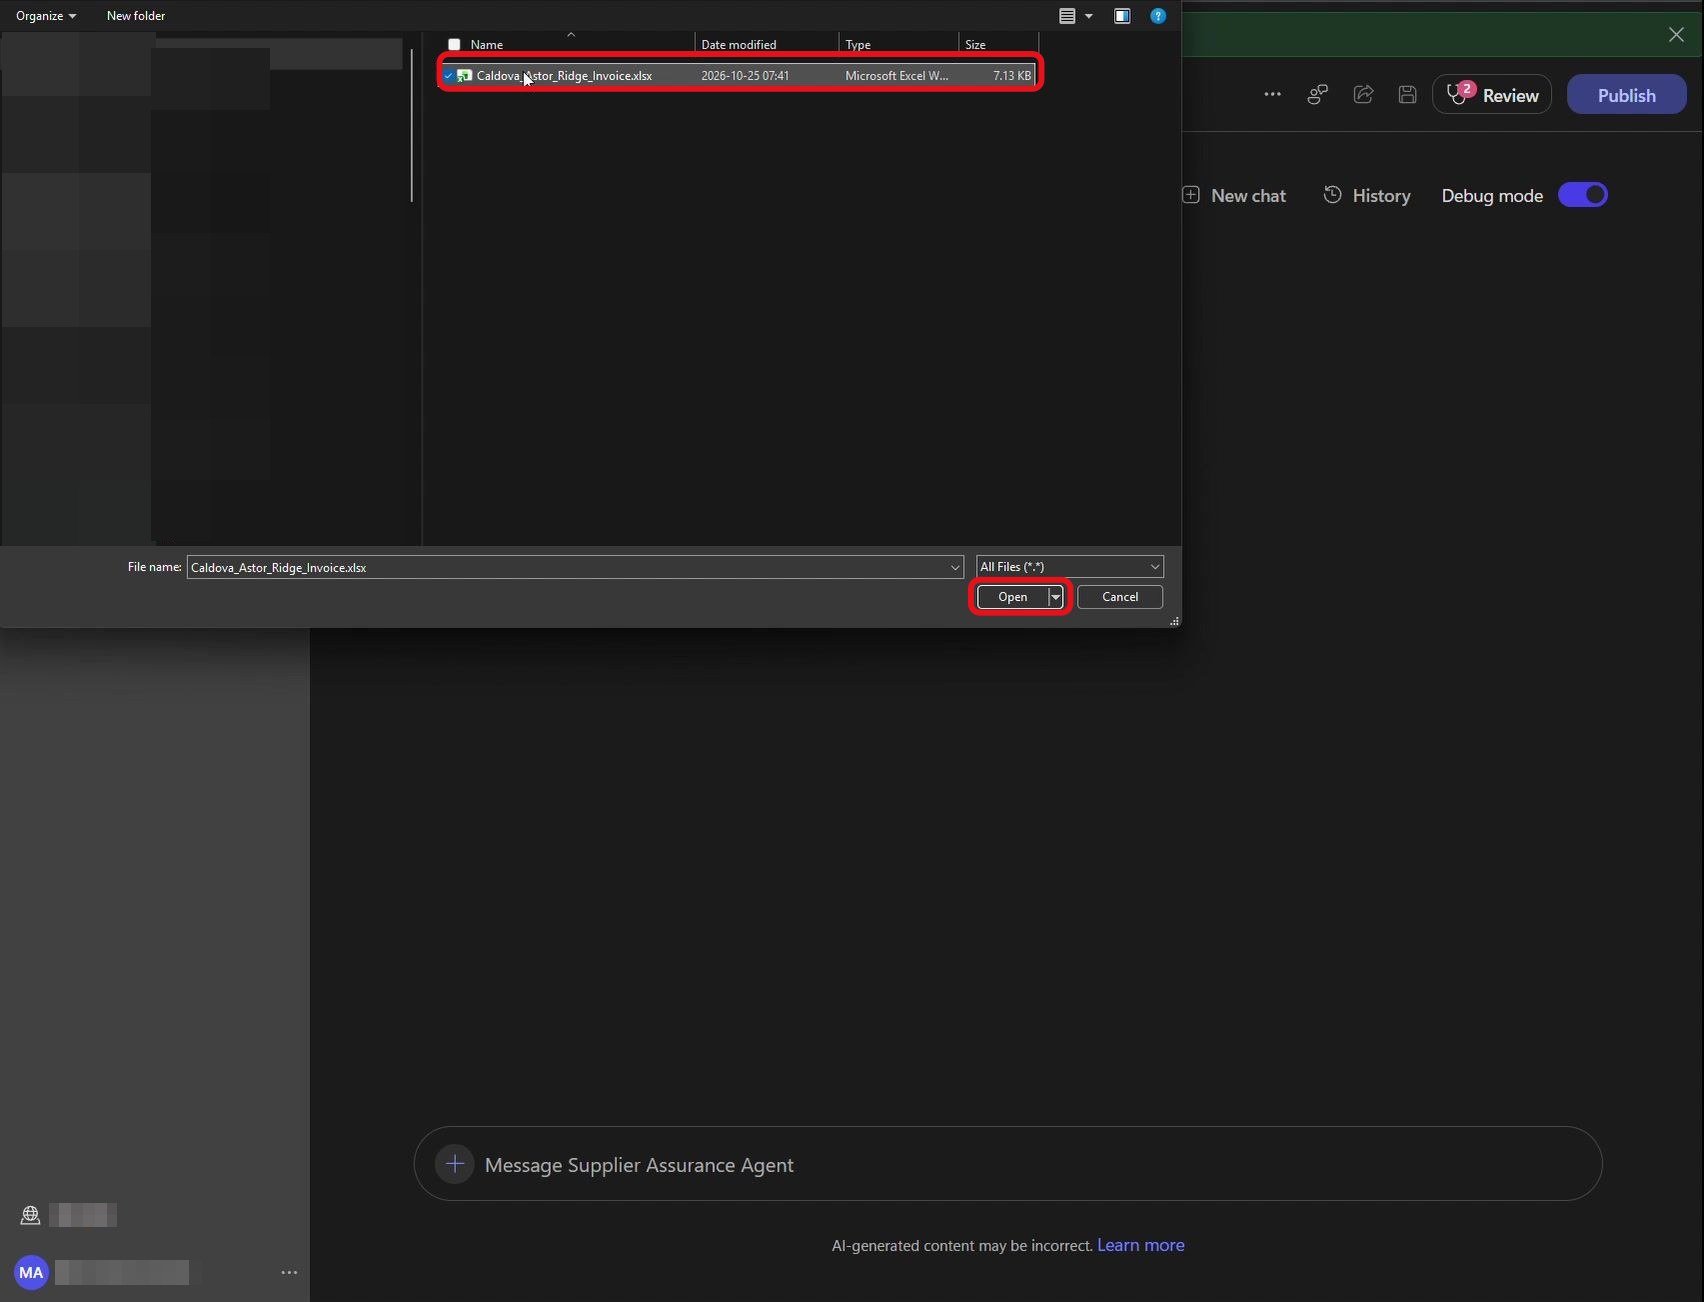
Task: Expand the Open button split arrow
Action: 1055,597
